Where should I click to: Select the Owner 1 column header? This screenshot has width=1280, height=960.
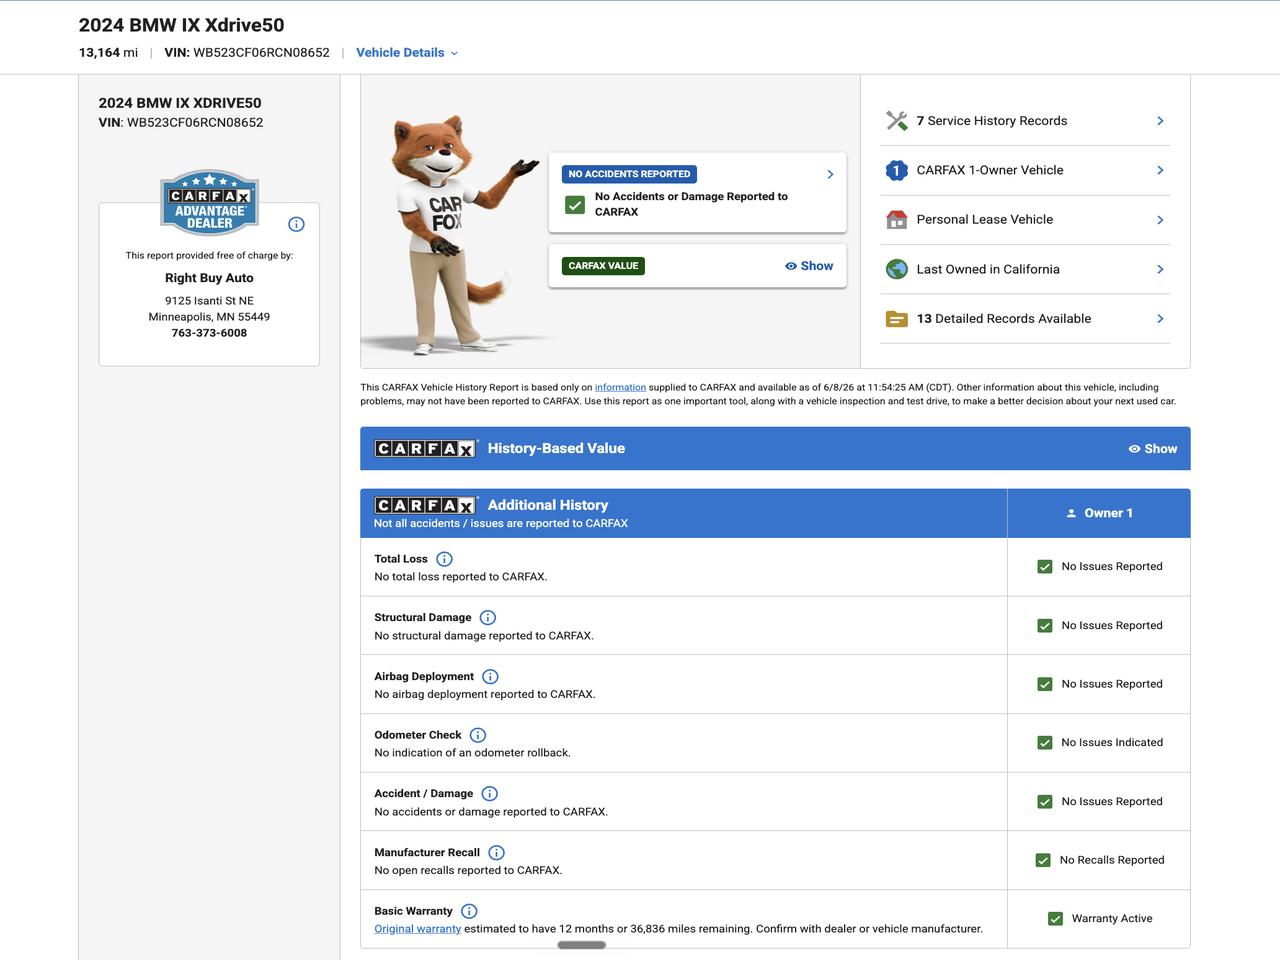click(x=1099, y=513)
